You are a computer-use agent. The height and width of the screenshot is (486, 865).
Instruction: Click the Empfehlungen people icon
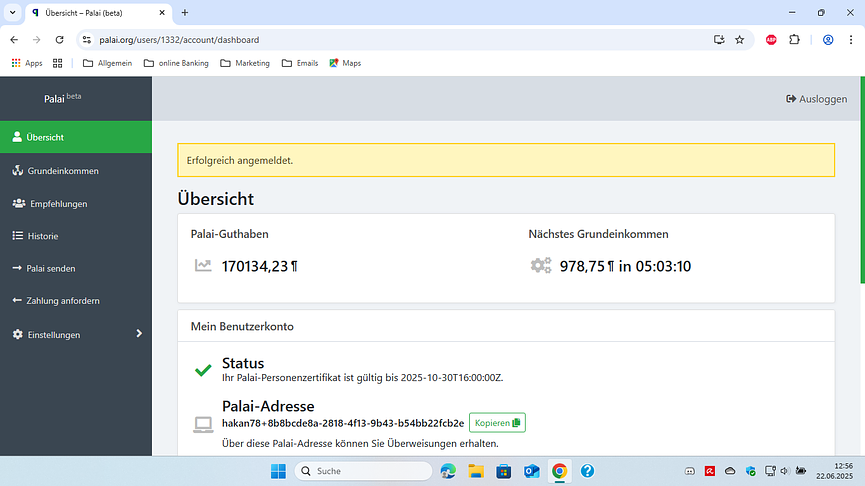point(19,204)
